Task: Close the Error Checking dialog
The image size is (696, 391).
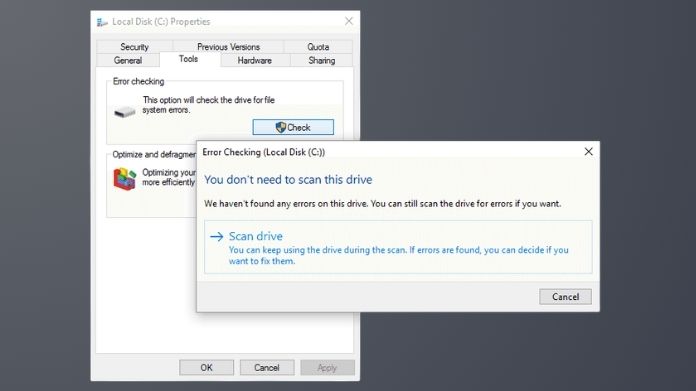Action: (589, 152)
